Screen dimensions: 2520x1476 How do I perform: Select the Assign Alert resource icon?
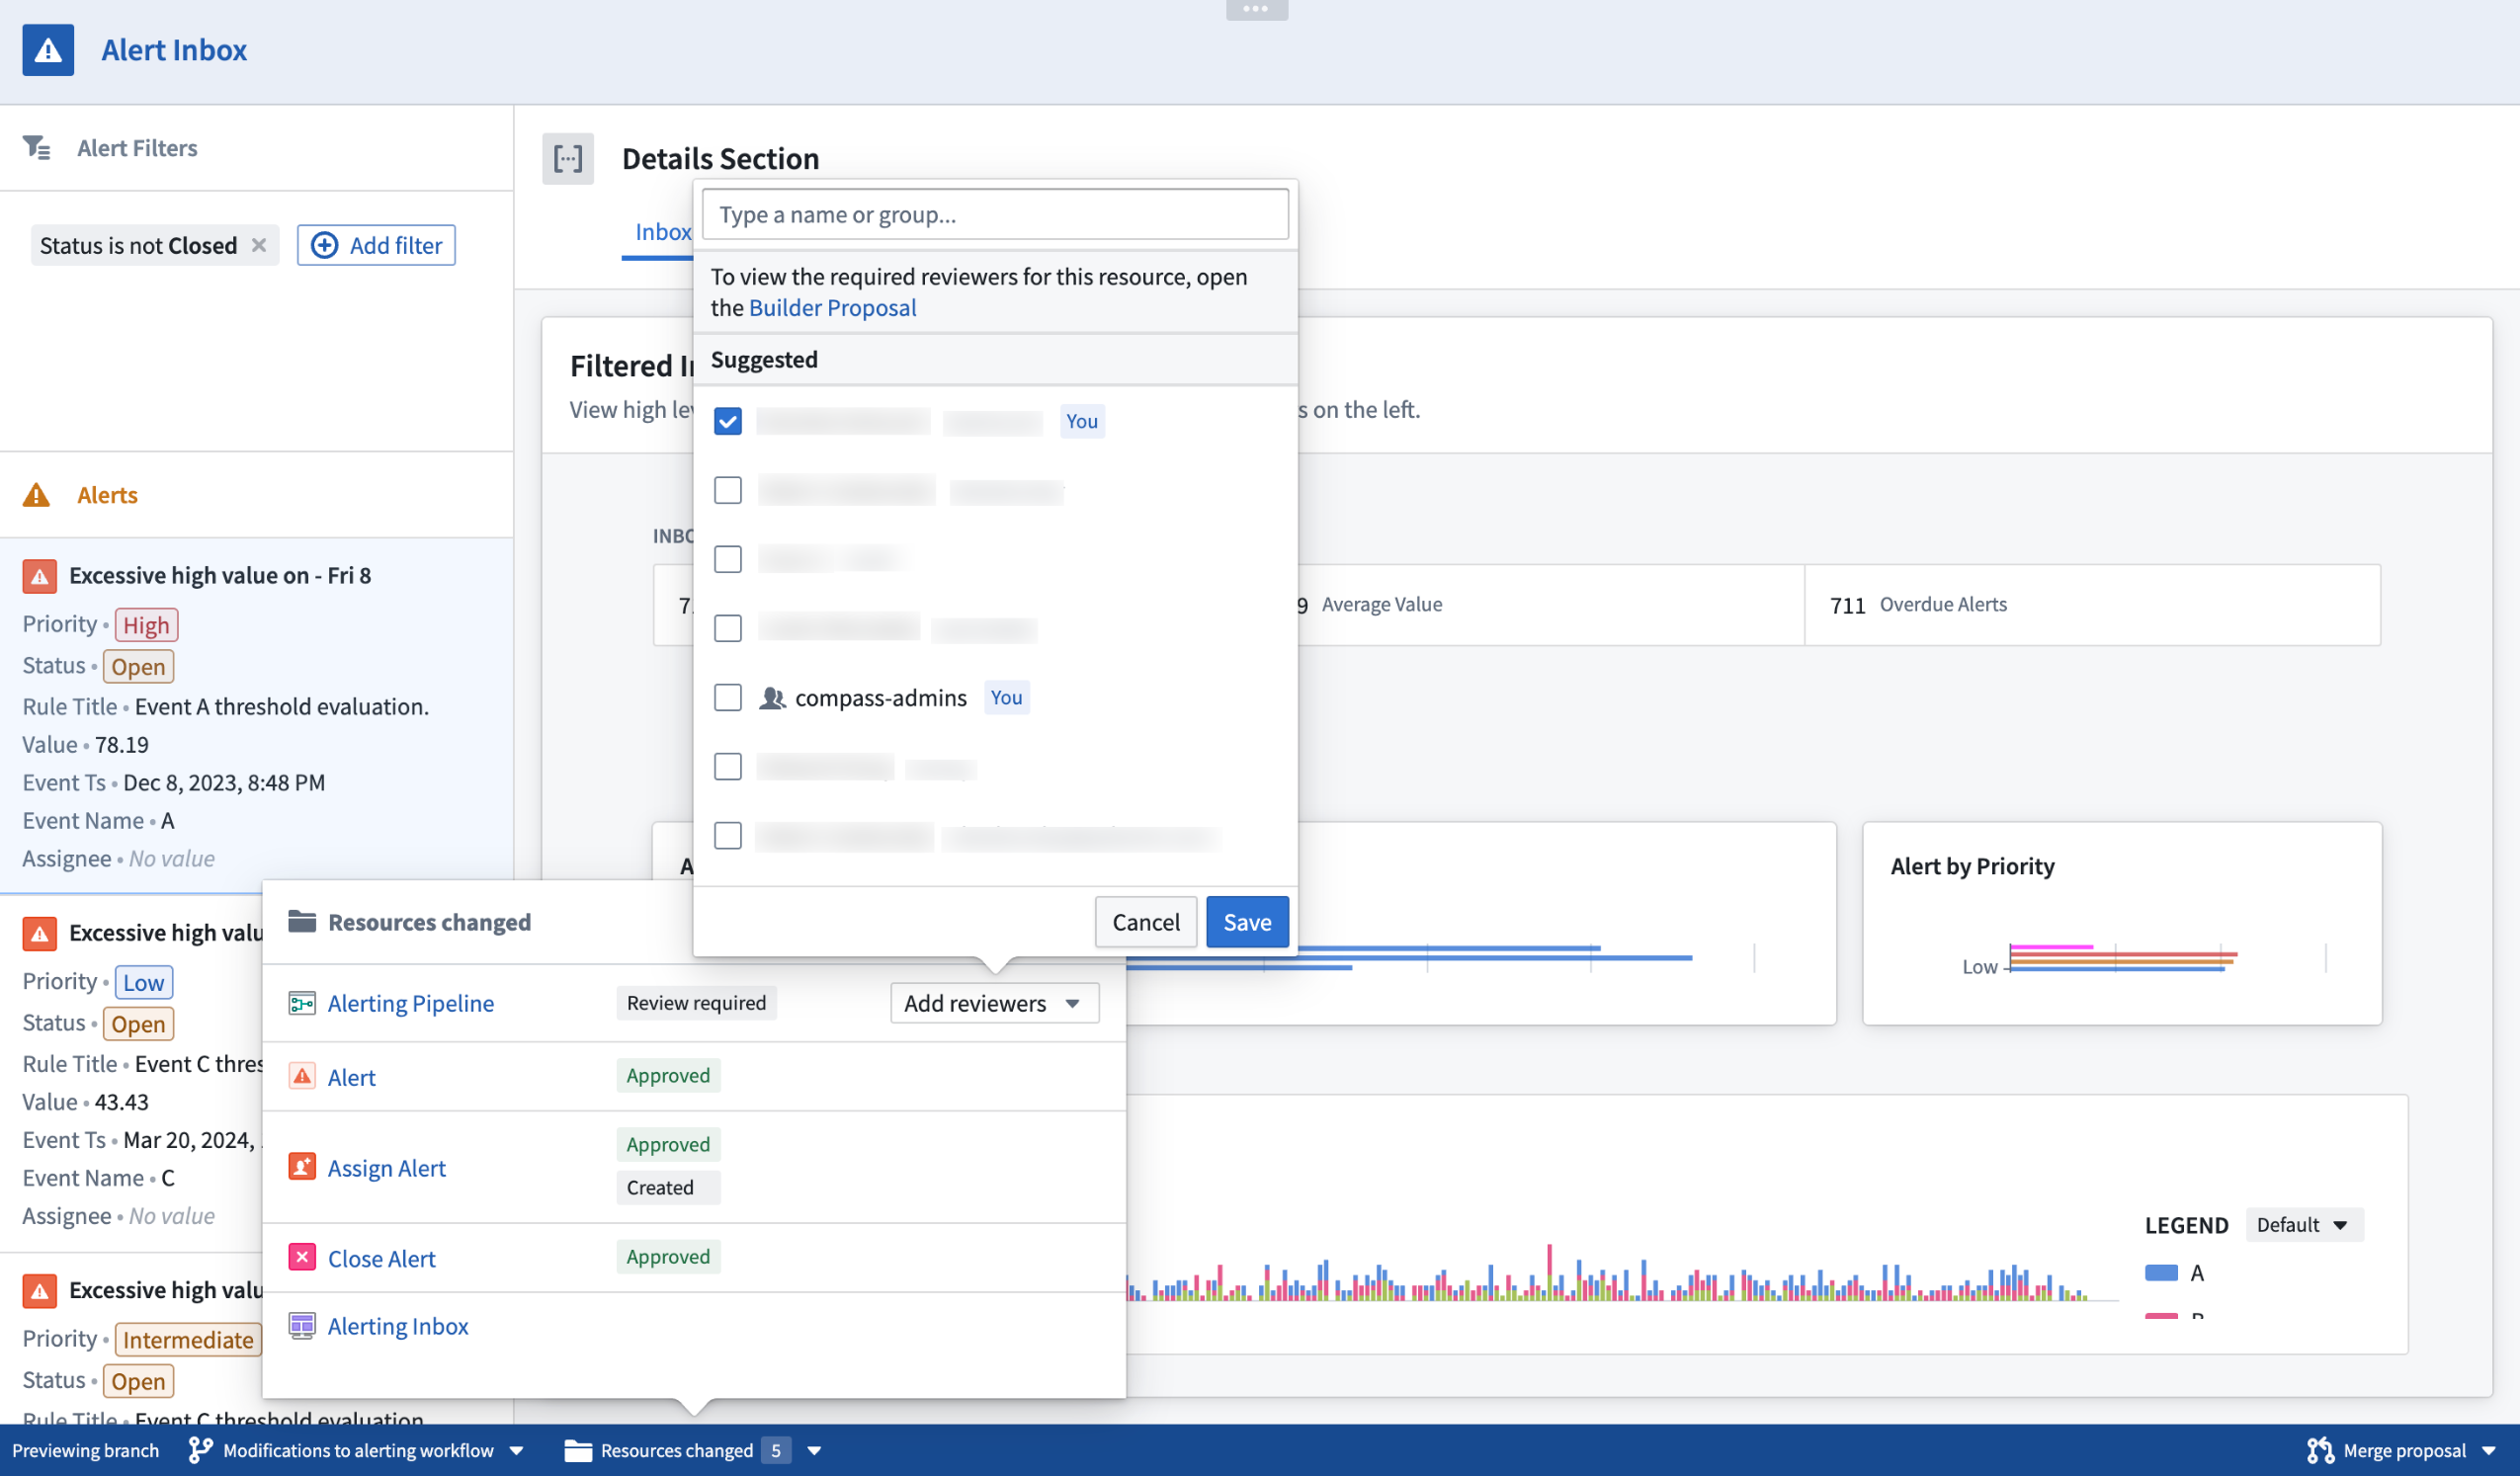click(301, 1166)
